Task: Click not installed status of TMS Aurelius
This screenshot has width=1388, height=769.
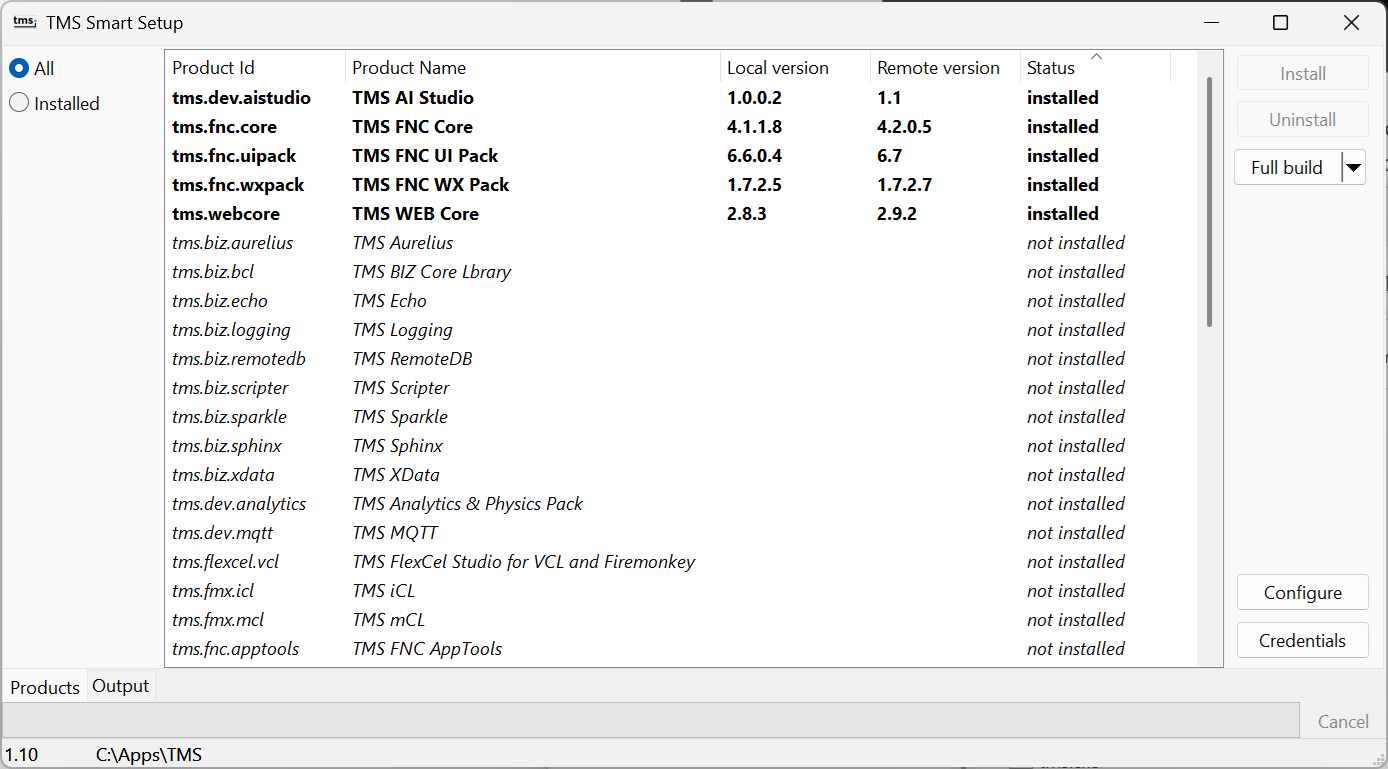Action: pyautogui.click(x=1076, y=243)
